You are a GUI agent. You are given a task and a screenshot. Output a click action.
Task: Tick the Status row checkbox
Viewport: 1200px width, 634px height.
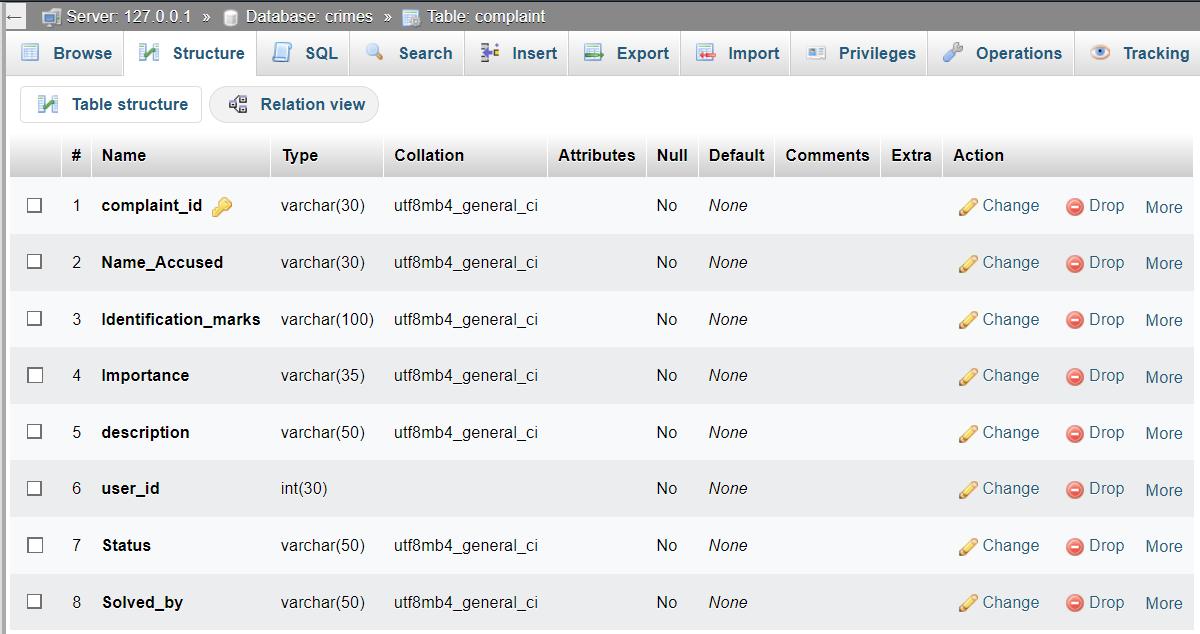35,545
